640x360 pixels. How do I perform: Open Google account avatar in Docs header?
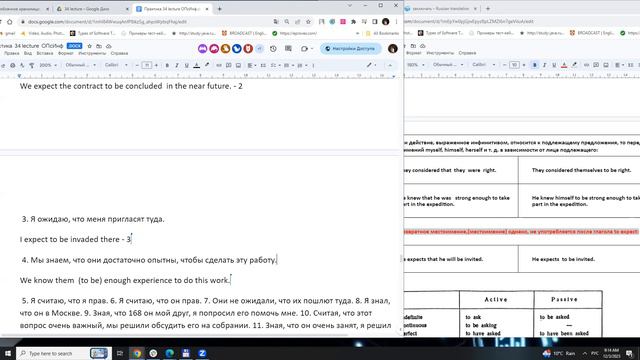(x=393, y=49)
